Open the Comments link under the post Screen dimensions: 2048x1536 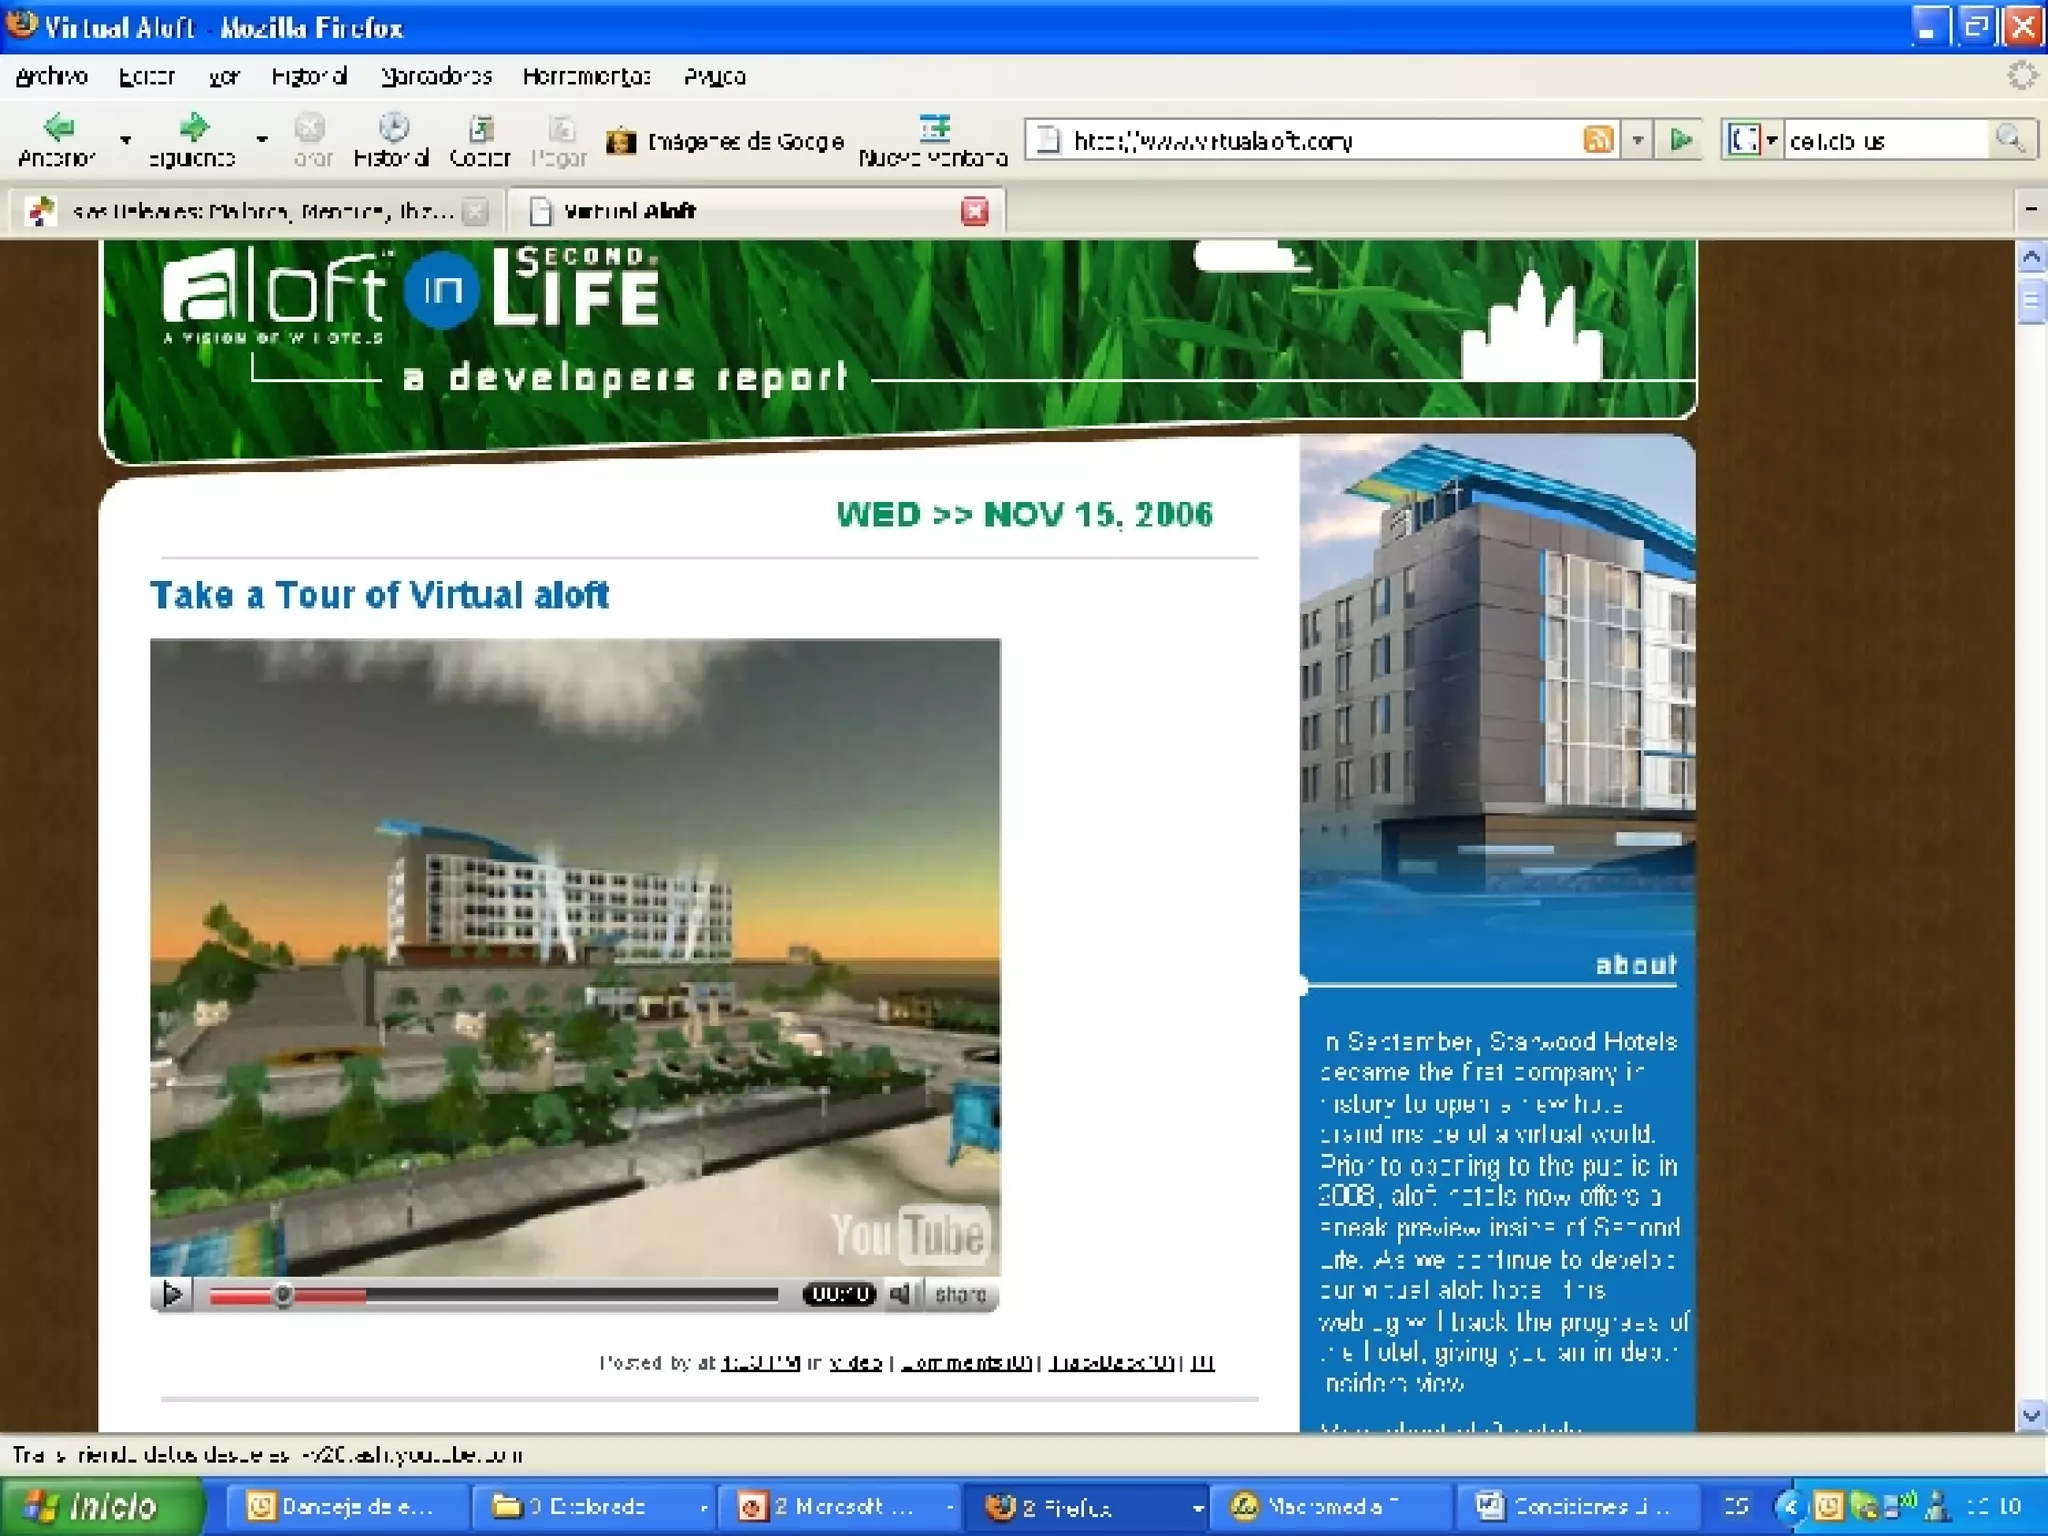coord(966,1362)
